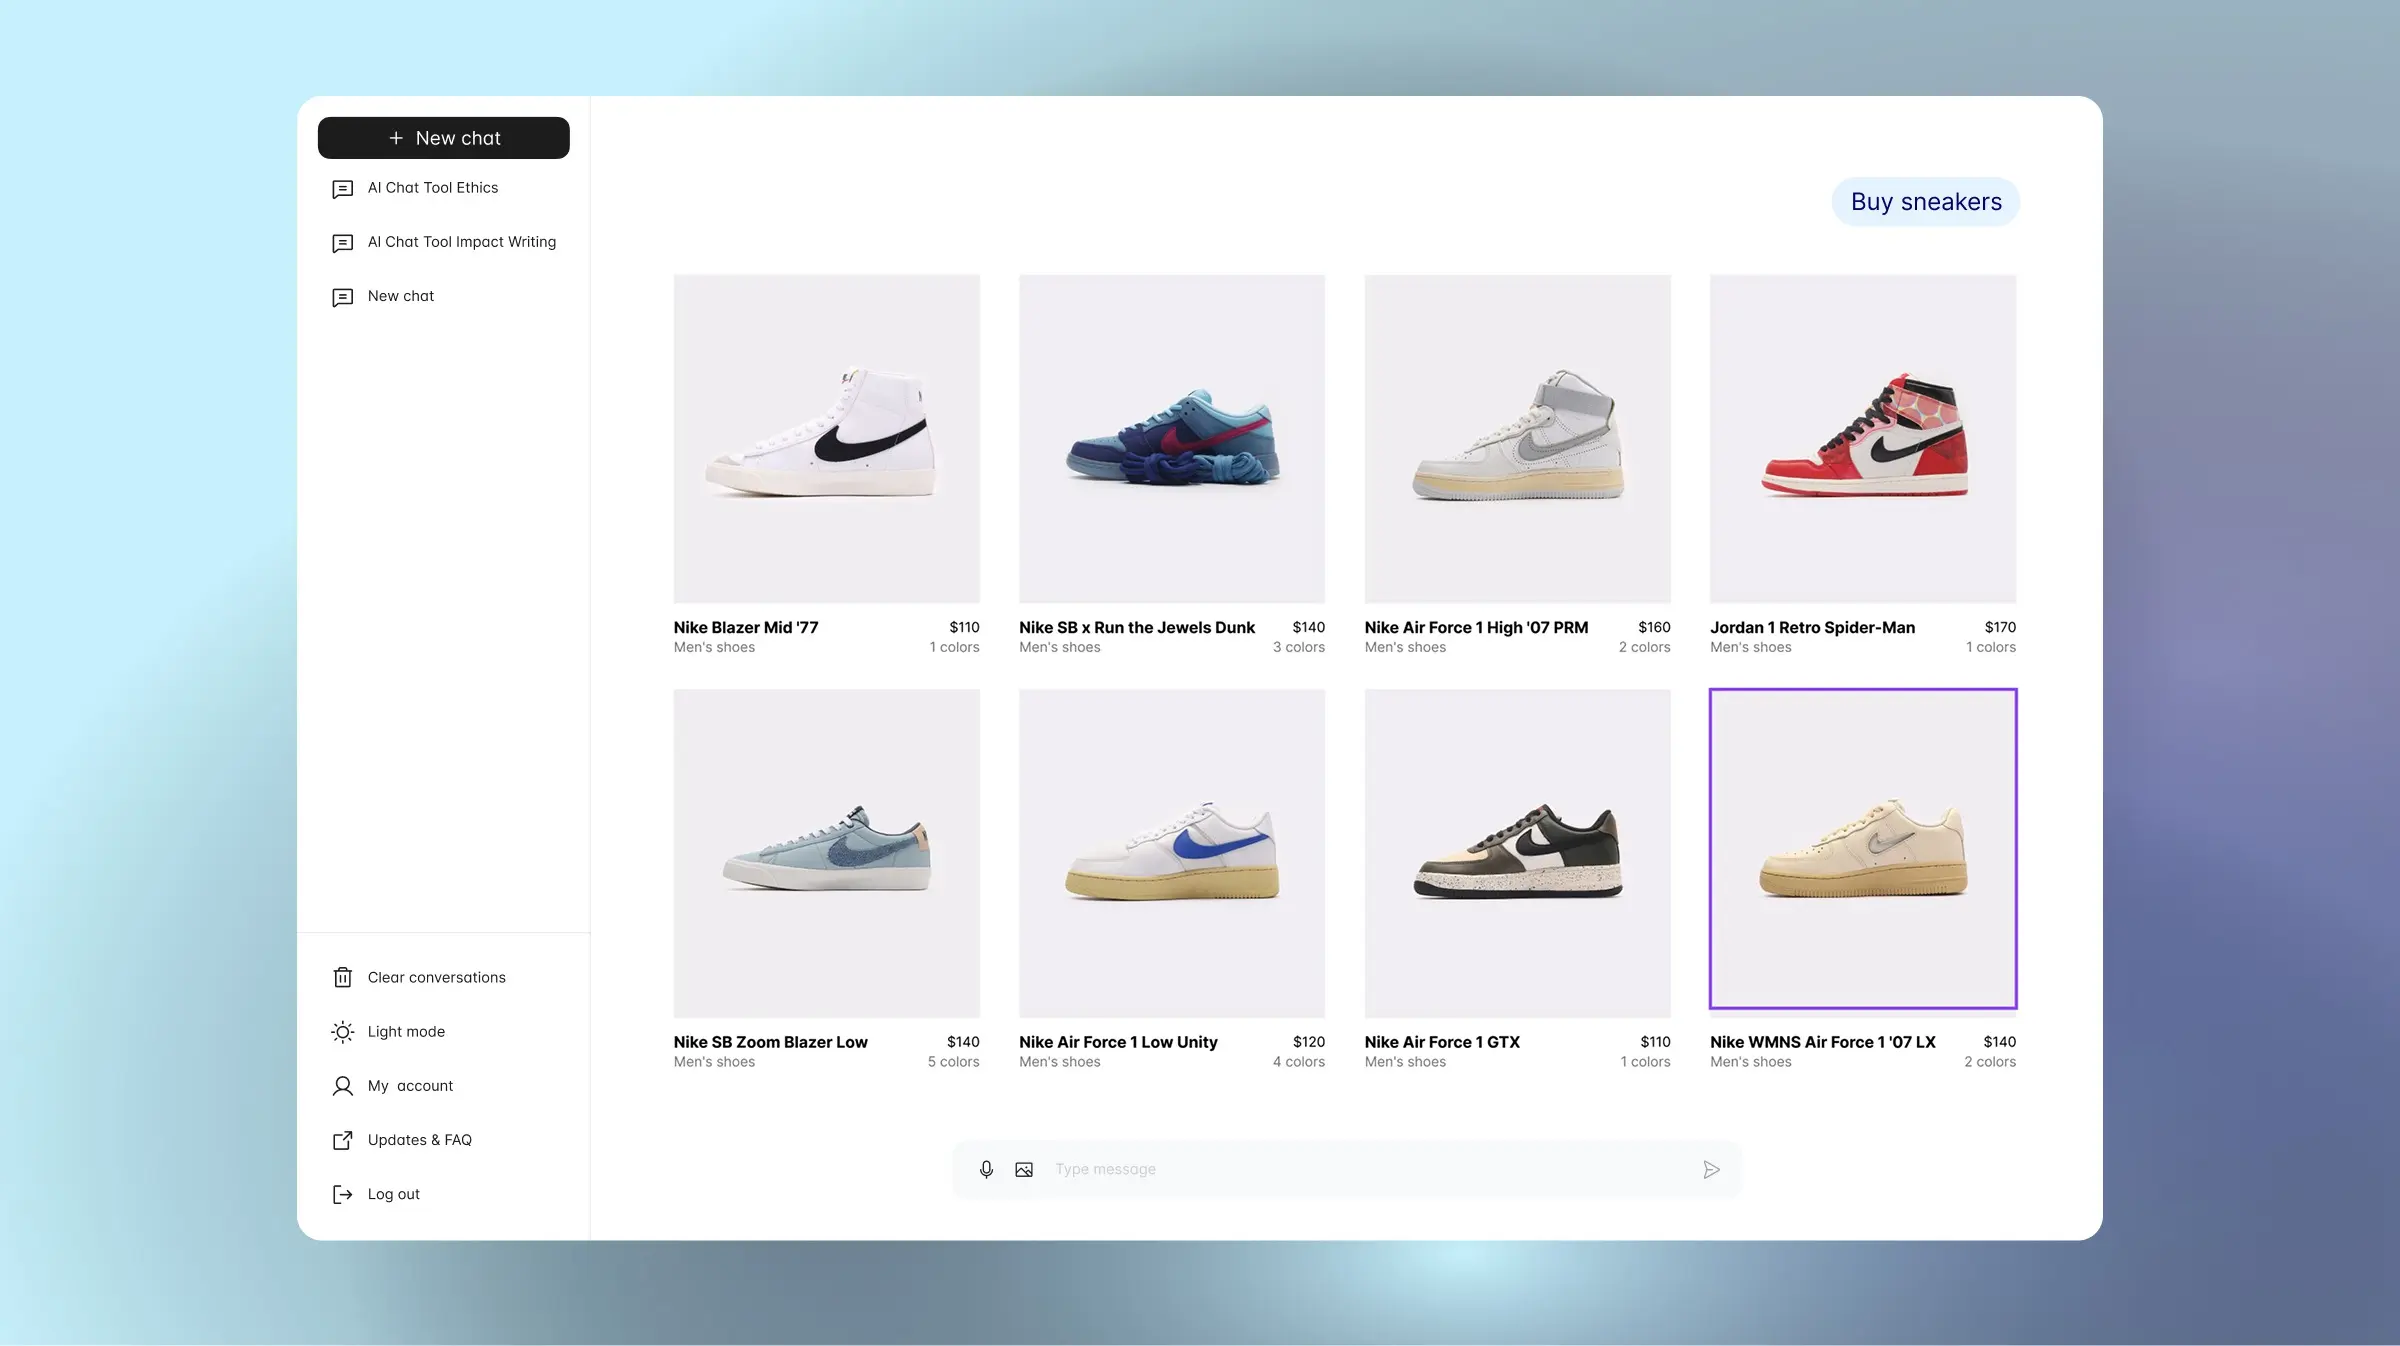Click the Buy sneakers message bubble

[1925, 202]
